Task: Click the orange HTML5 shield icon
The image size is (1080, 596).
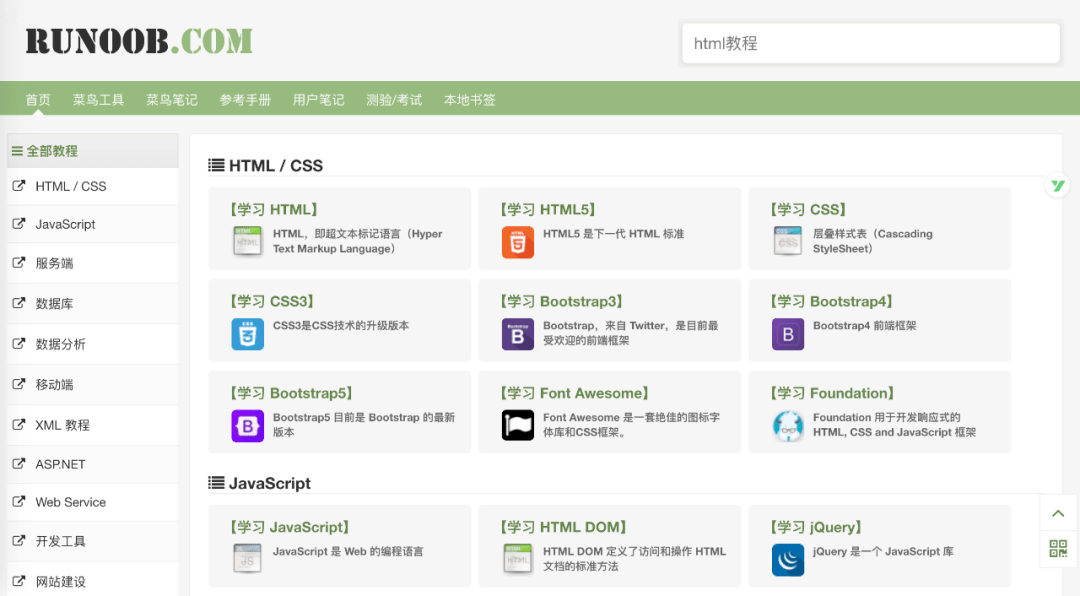Action: (517, 242)
